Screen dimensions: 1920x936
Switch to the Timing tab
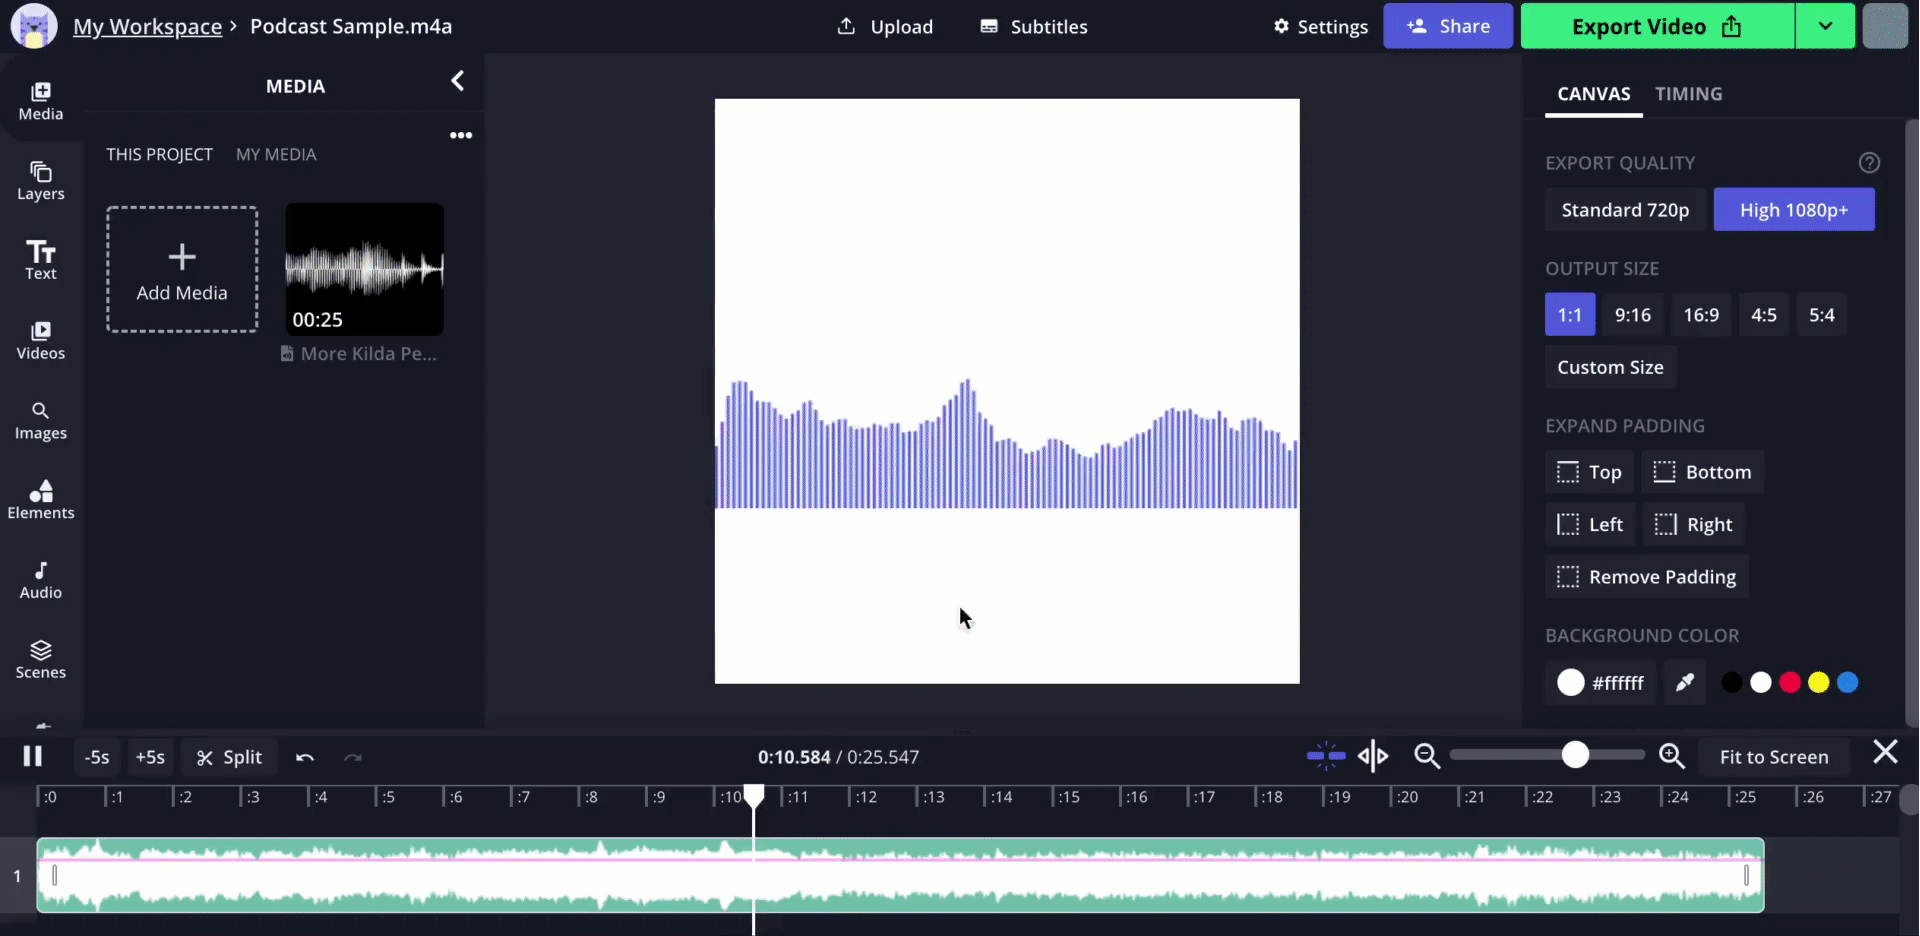[1688, 94]
